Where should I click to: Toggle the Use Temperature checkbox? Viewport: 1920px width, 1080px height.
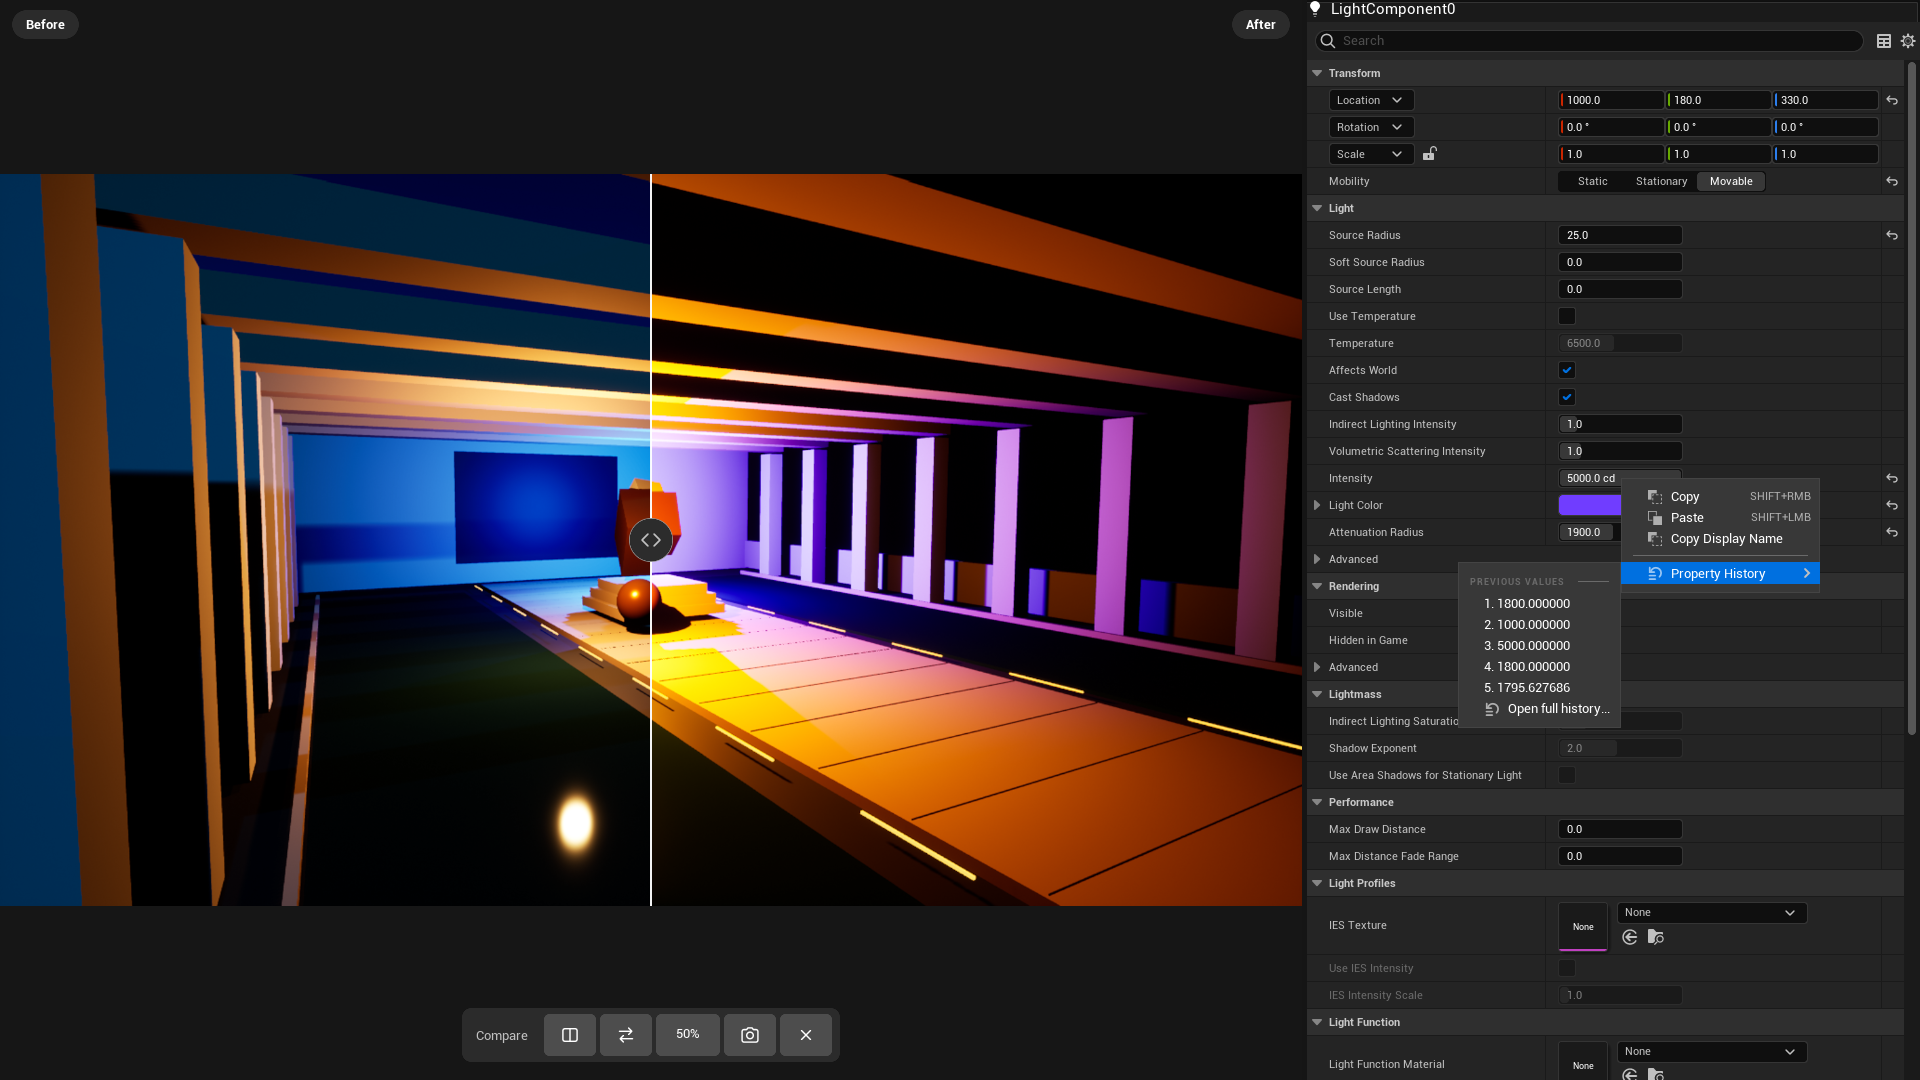point(1567,316)
